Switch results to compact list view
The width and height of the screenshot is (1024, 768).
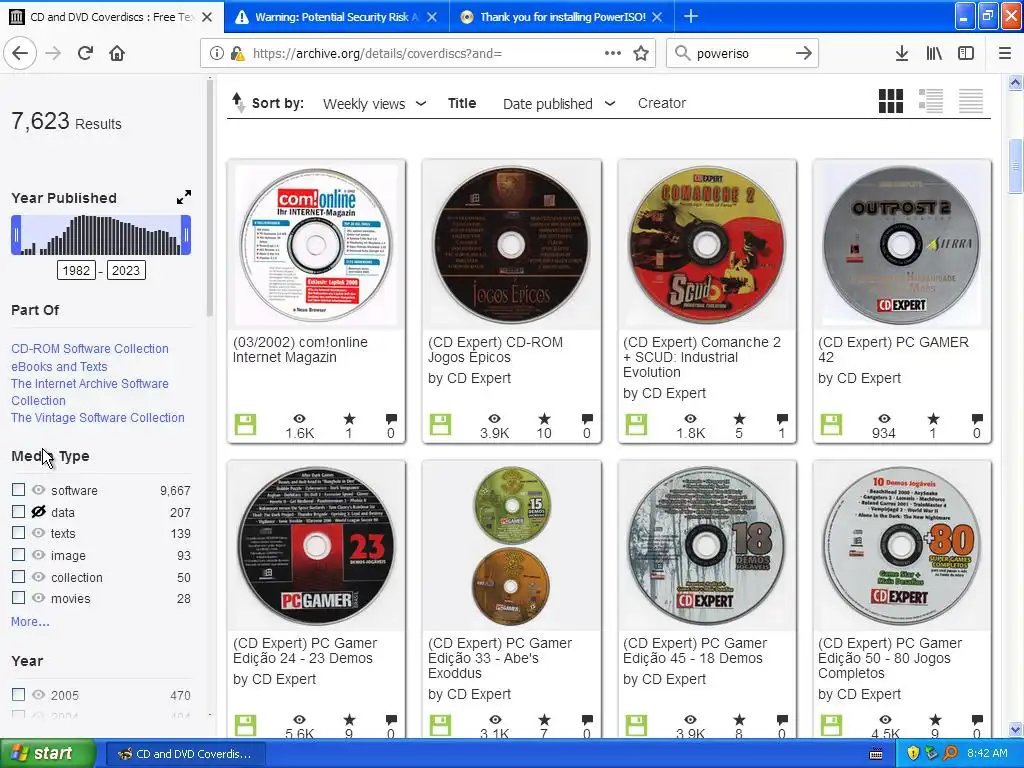pyautogui.click(x=970, y=101)
